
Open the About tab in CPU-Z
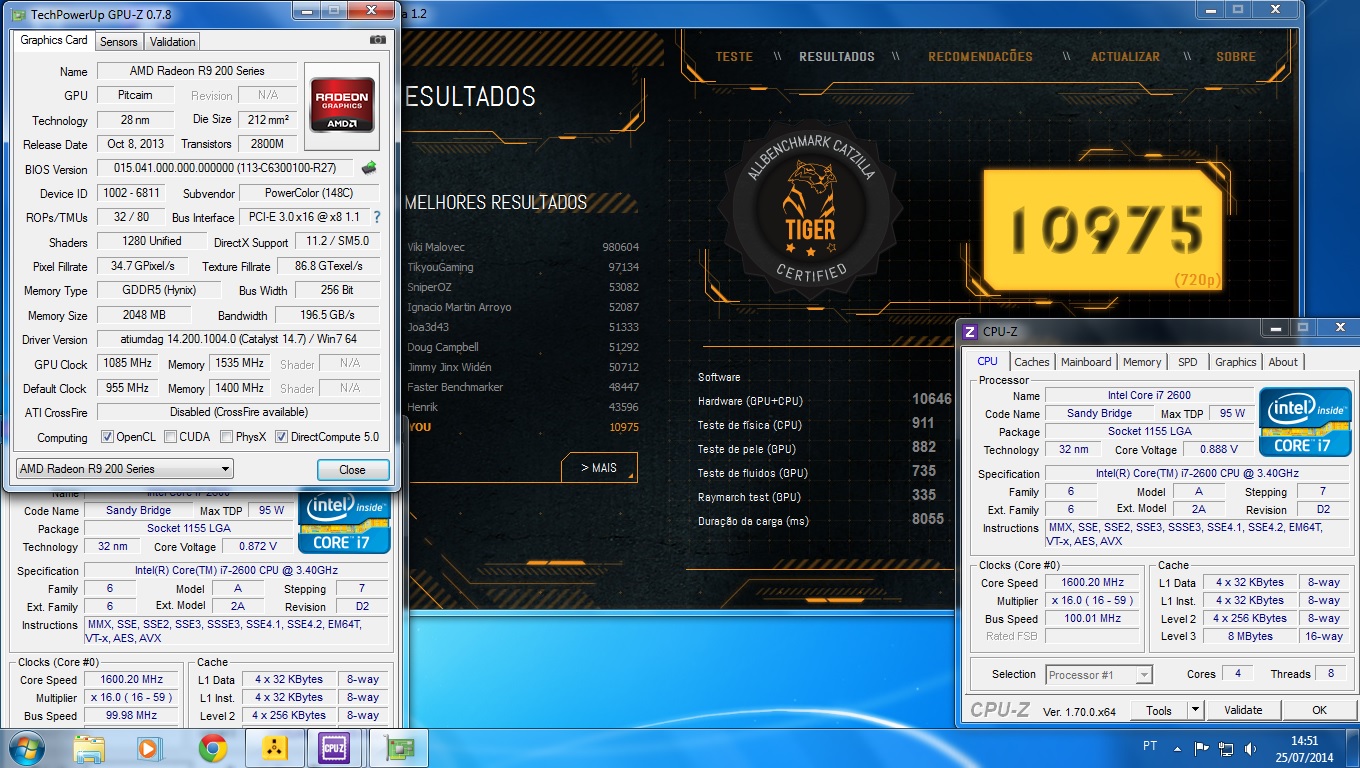(1284, 362)
